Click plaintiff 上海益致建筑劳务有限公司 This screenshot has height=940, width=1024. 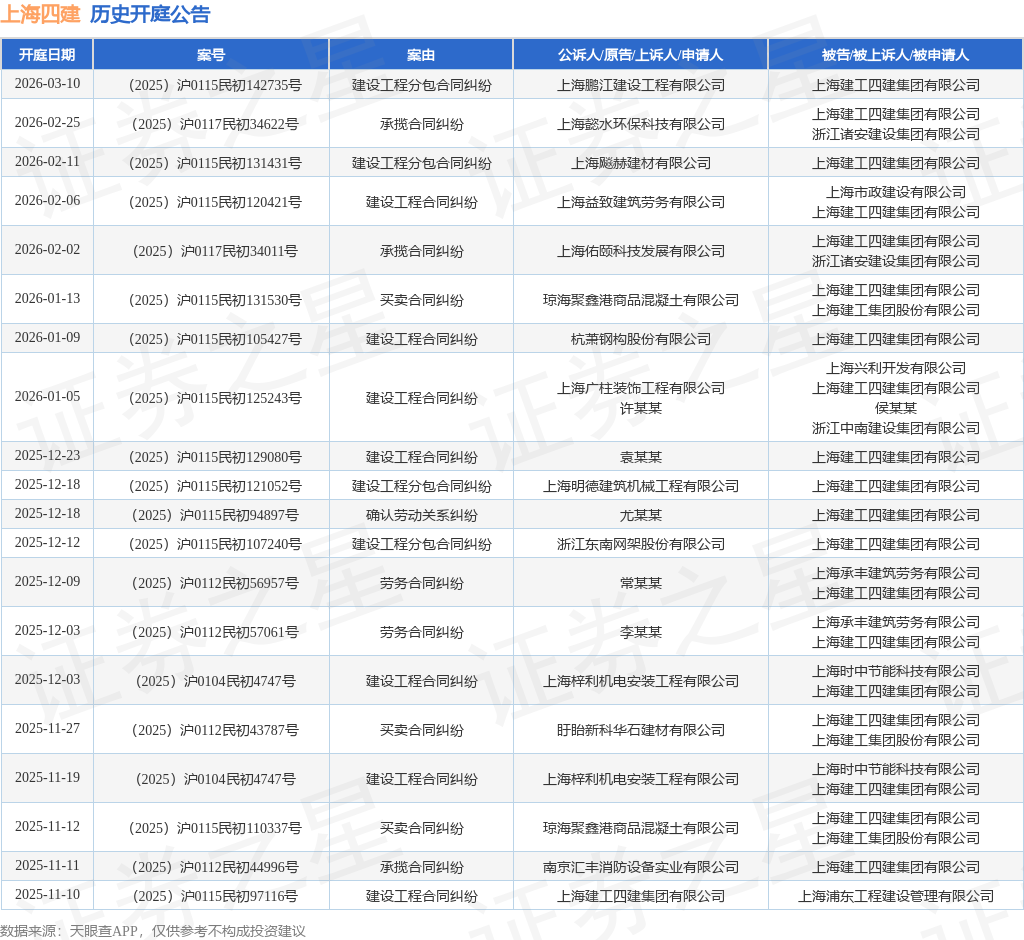coord(641,203)
